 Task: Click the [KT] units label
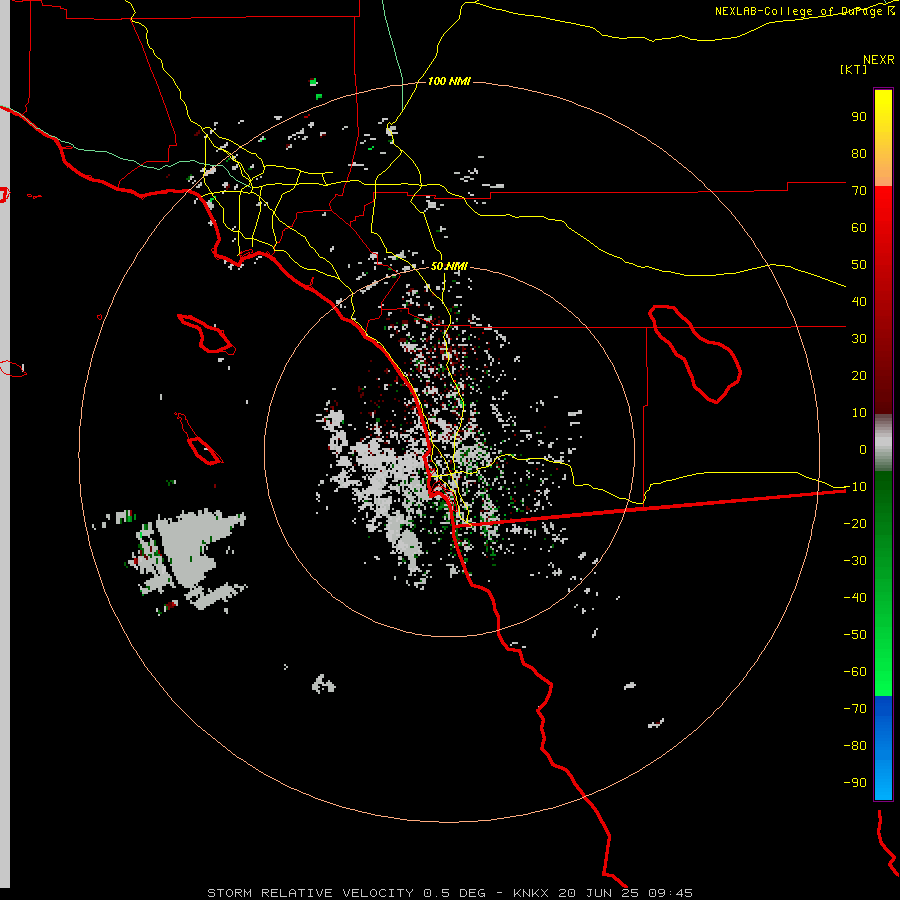pos(854,69)
